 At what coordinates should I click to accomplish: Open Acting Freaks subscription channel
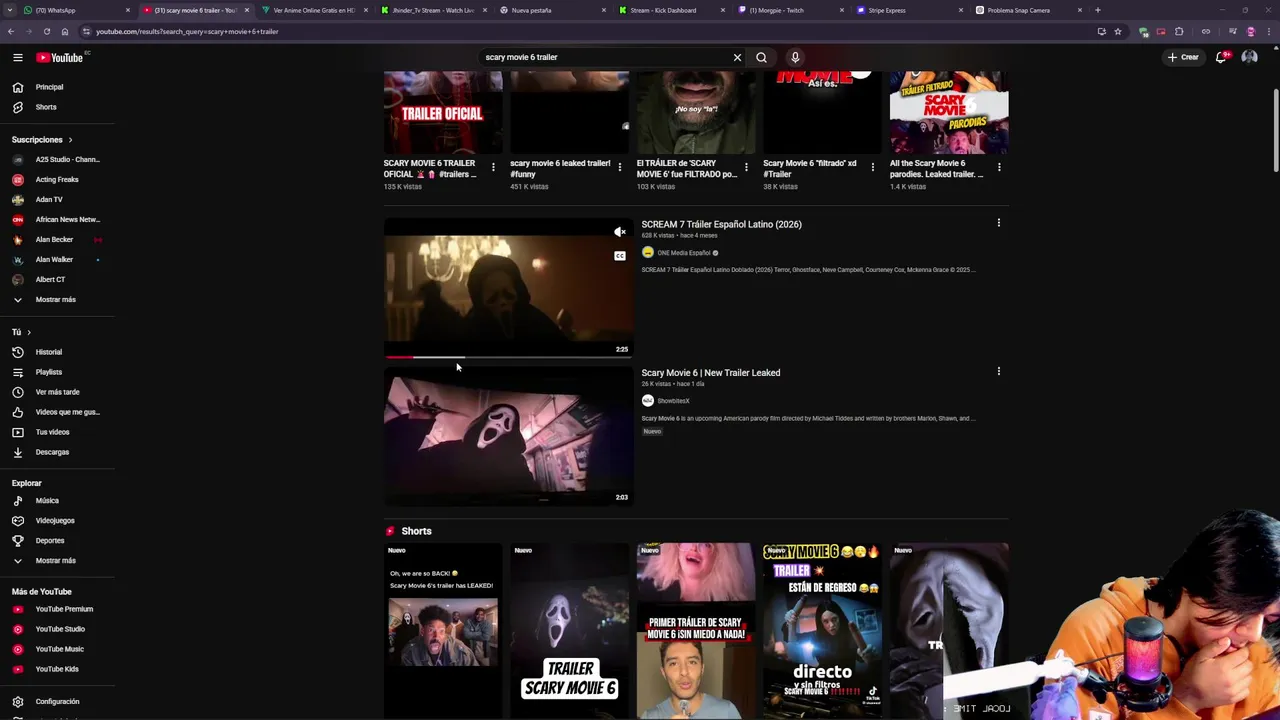point(57,179)
